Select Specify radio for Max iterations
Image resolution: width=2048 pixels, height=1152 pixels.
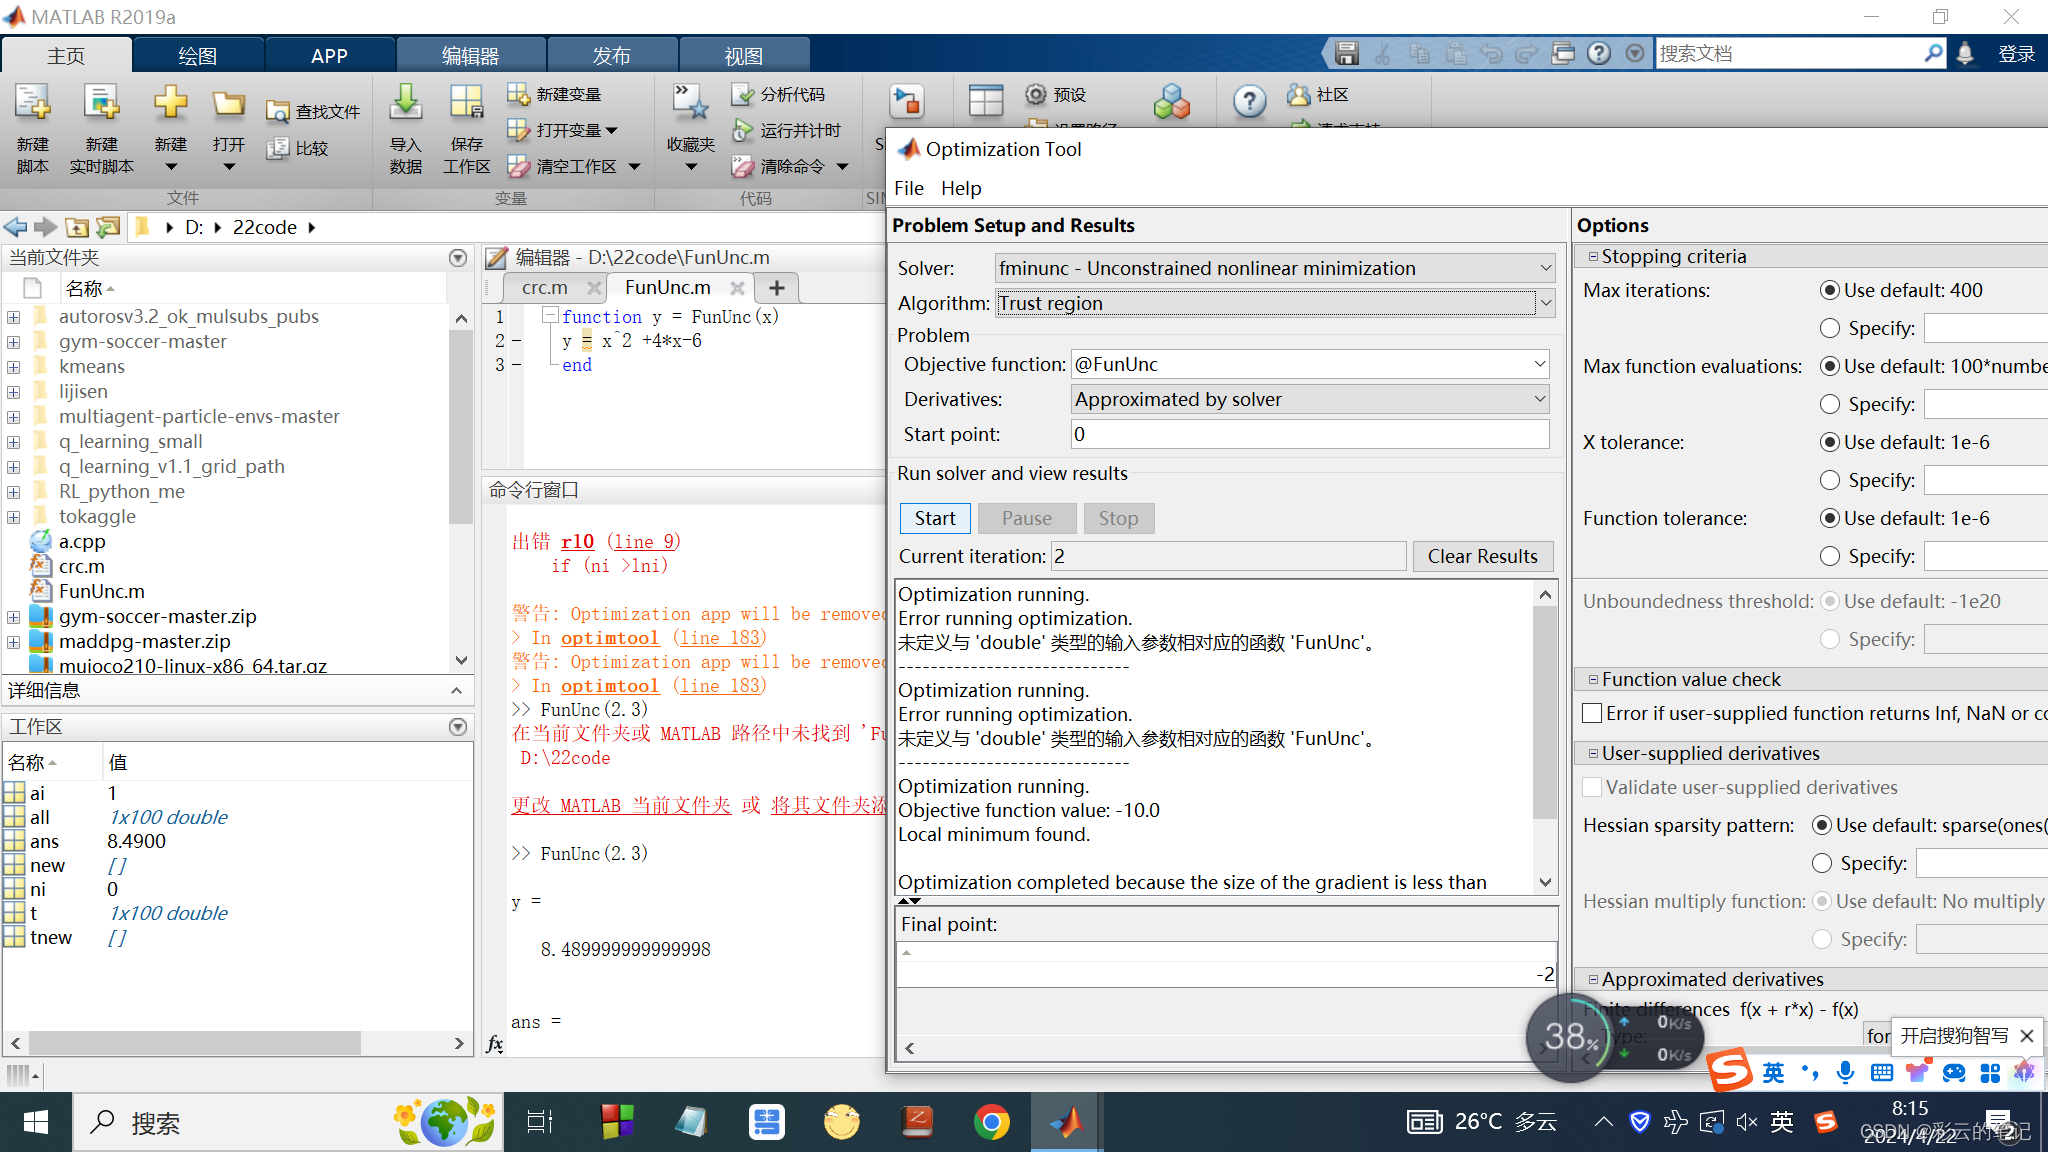(1830, 328)
